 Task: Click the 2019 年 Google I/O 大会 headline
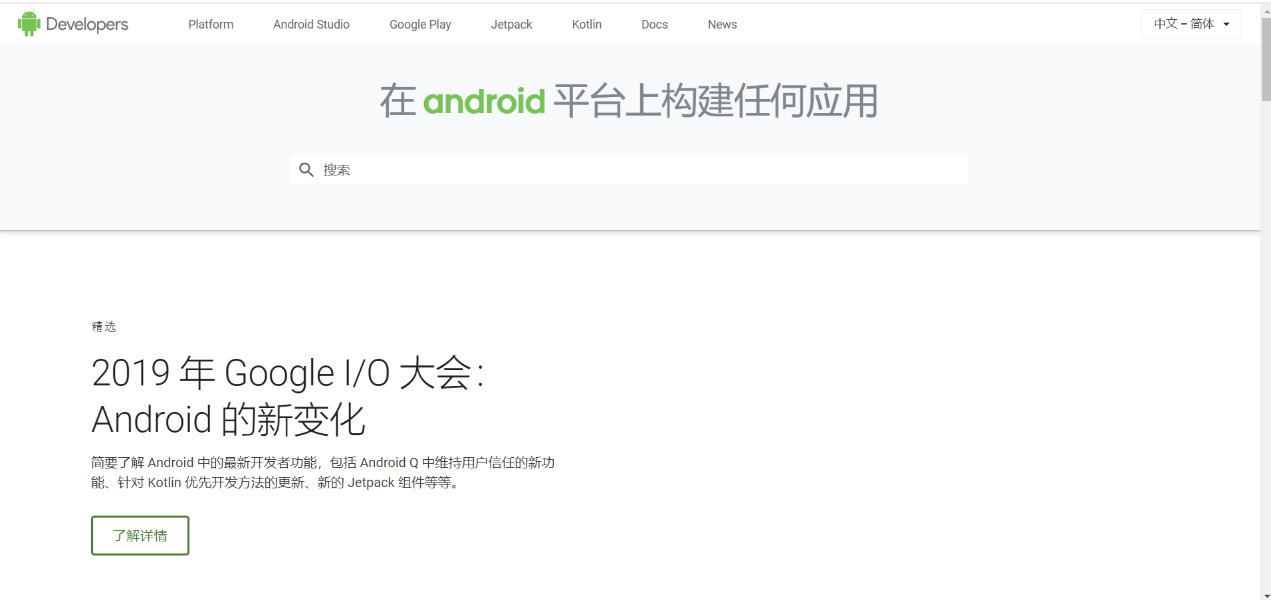[290, 373]
